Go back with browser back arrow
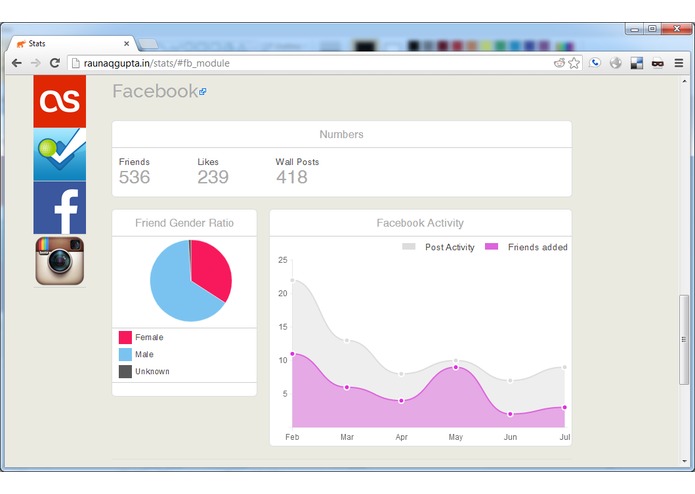The height and width of the screenshot is (494, 695). pos(17,63)
